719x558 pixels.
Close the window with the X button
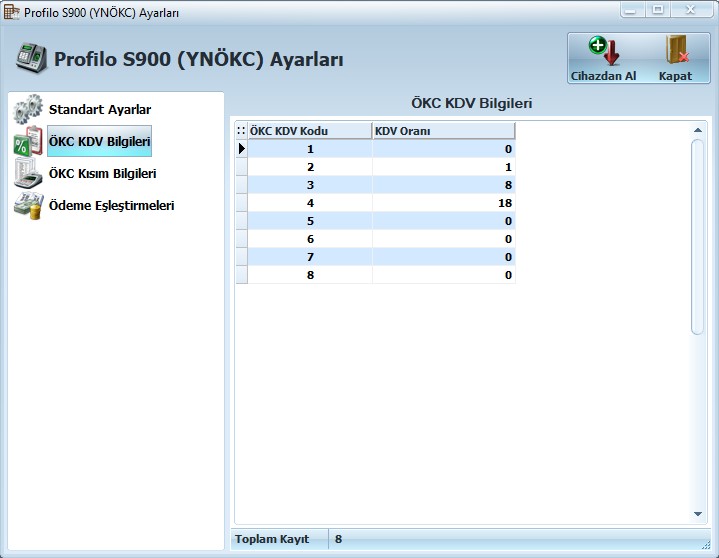coord(691,10)
